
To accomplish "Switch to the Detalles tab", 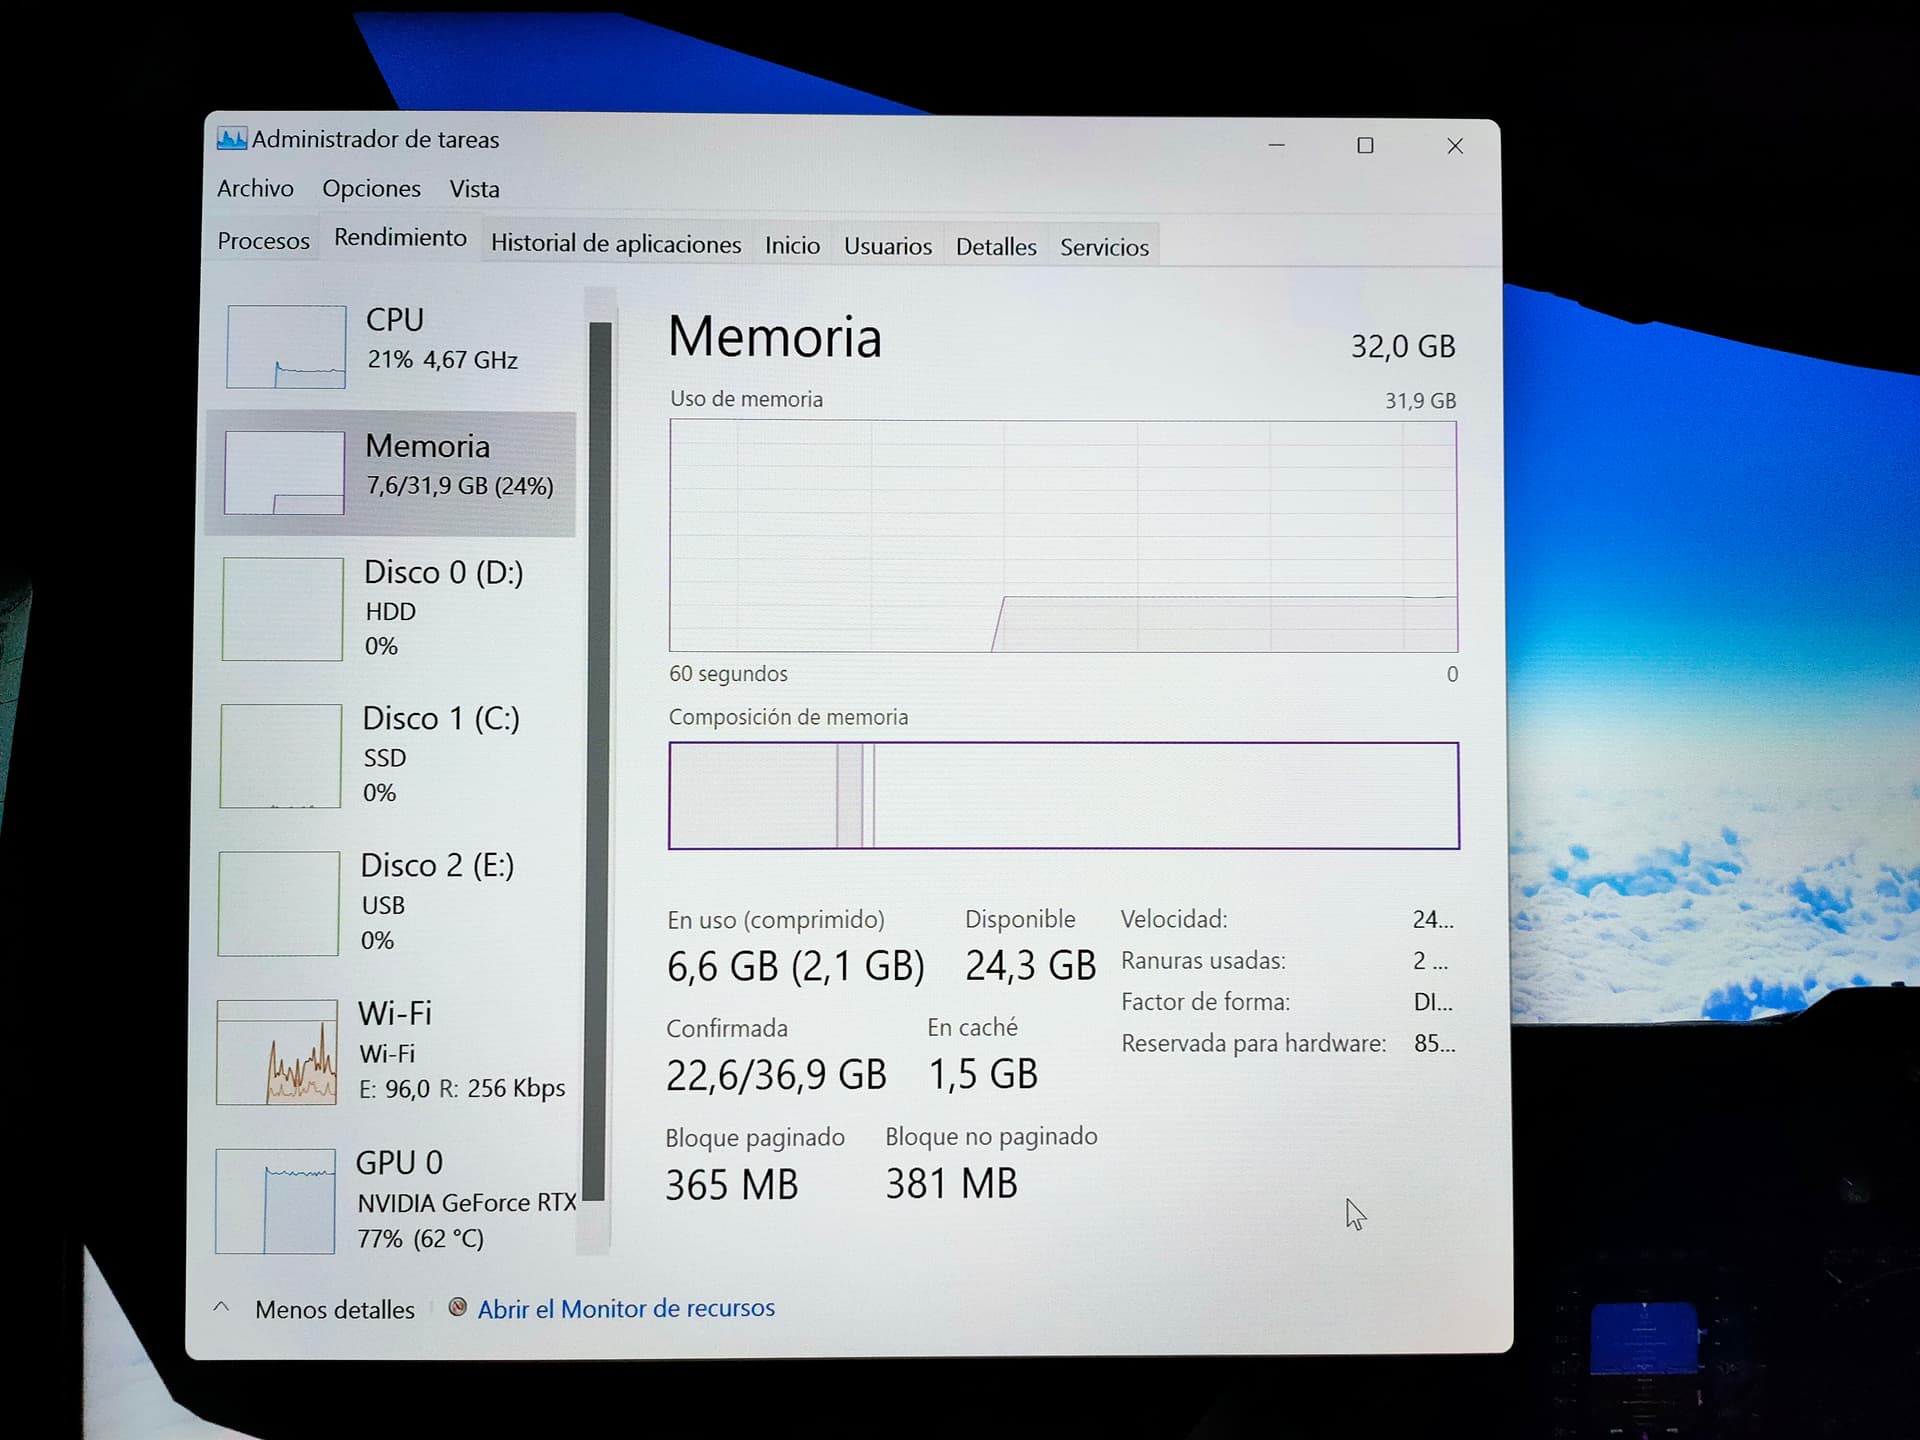I will click(996, 247).
